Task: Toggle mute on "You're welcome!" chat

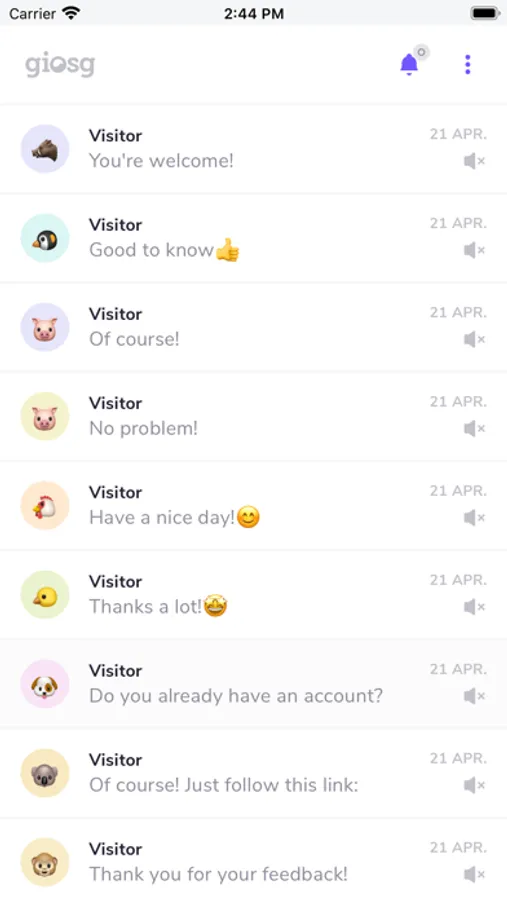Action: click(x=474, y=161)
